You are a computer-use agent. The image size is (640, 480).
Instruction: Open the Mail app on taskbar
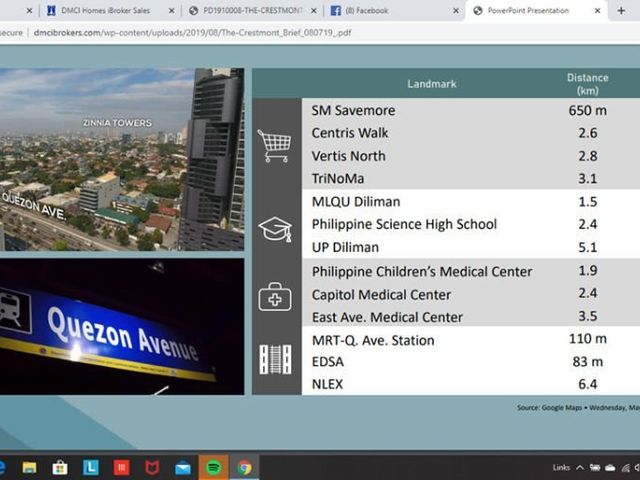point(182,468)
